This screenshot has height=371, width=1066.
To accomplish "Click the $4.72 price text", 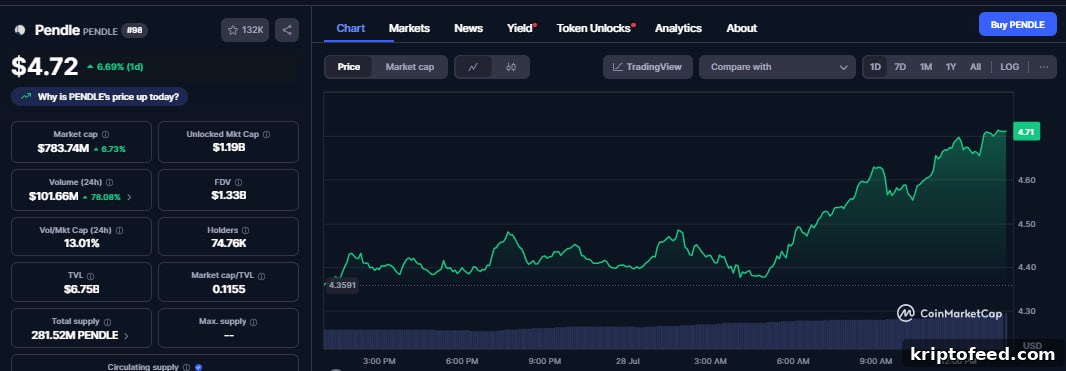I will [45, 66].
